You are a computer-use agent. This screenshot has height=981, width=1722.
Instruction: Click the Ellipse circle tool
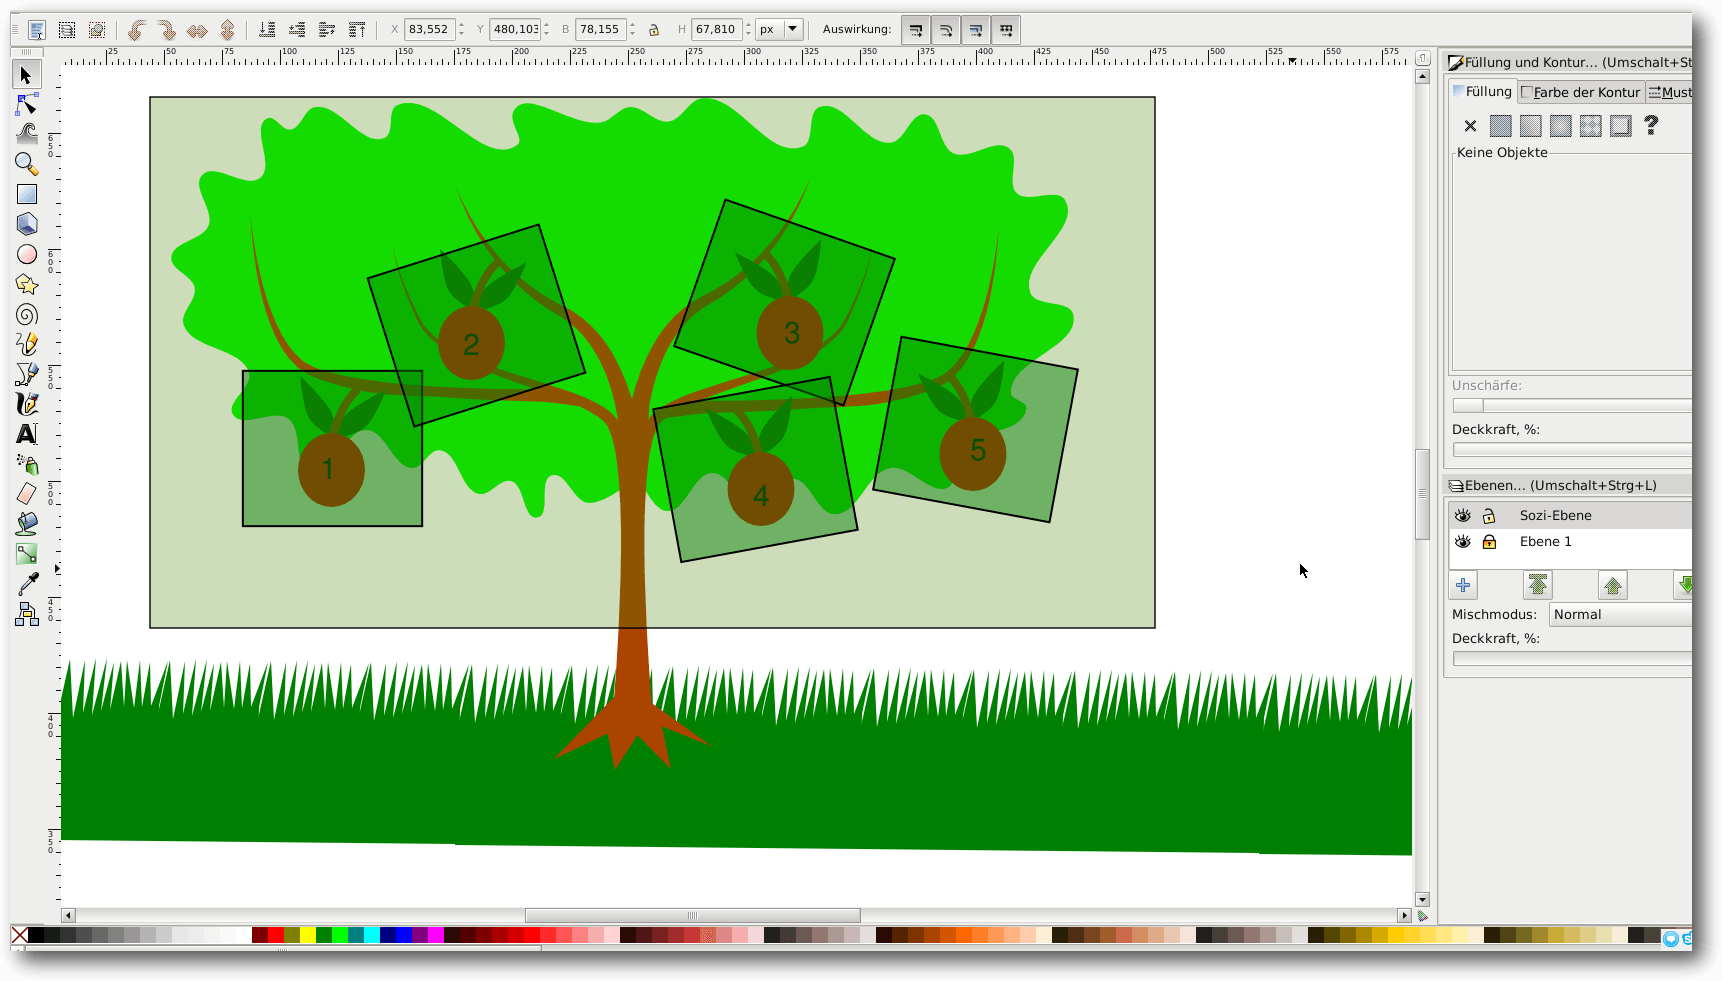27,254
